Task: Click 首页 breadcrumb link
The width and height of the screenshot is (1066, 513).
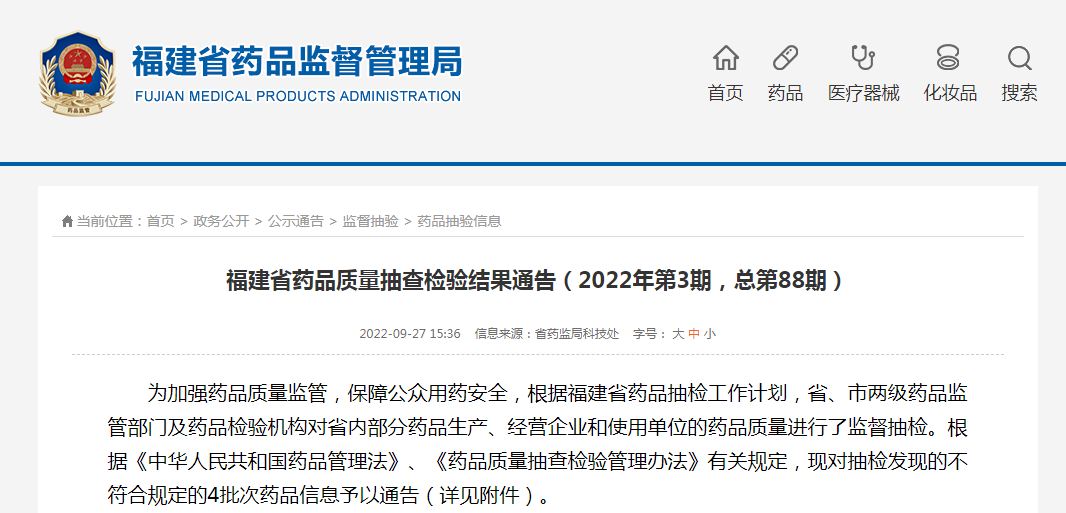Action: (x=160, y=221)
